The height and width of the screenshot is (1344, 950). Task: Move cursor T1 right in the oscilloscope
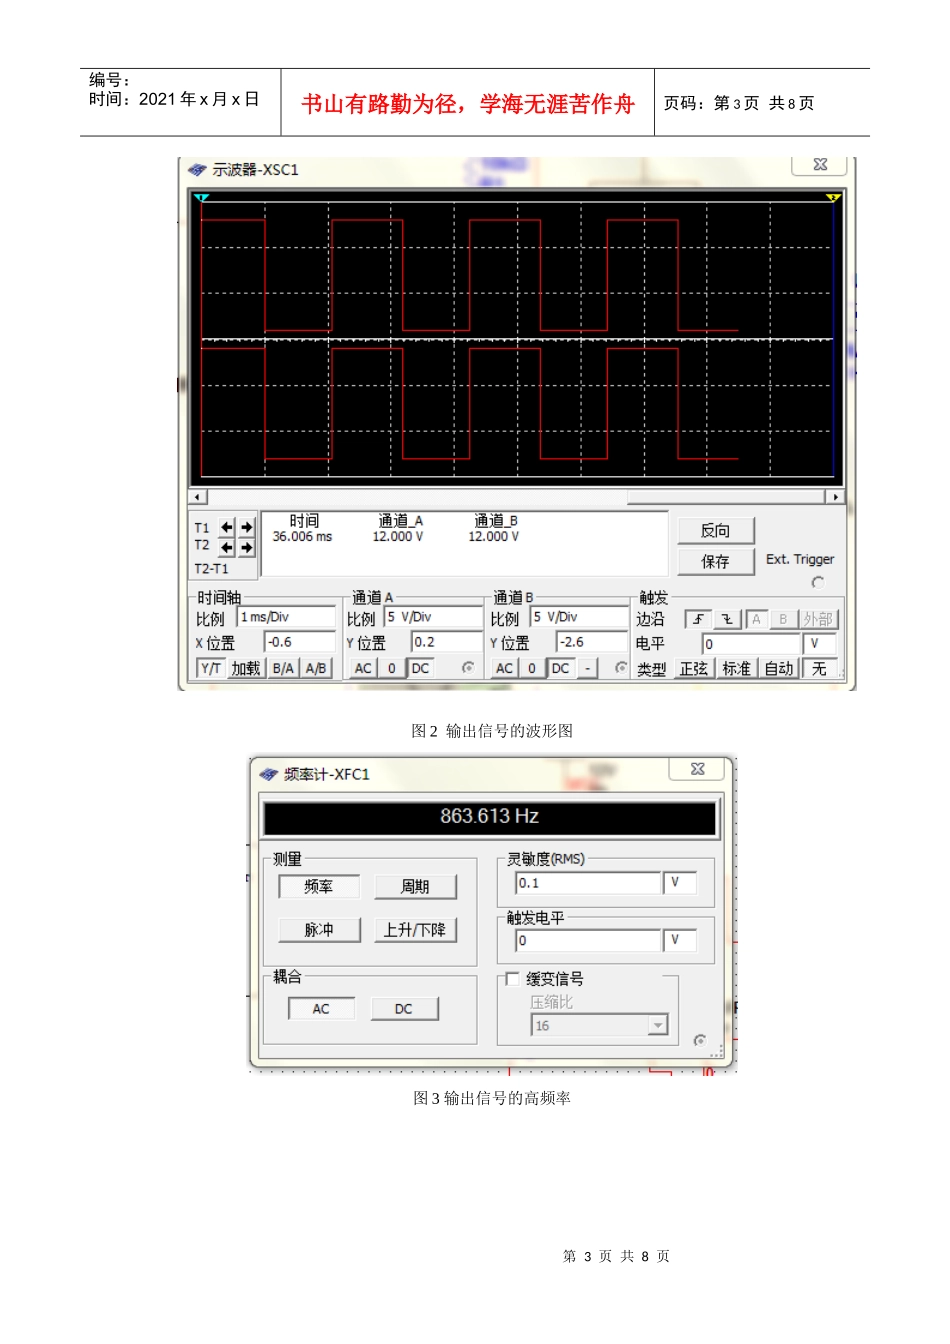pyautogui.click(x=246, y=527)
